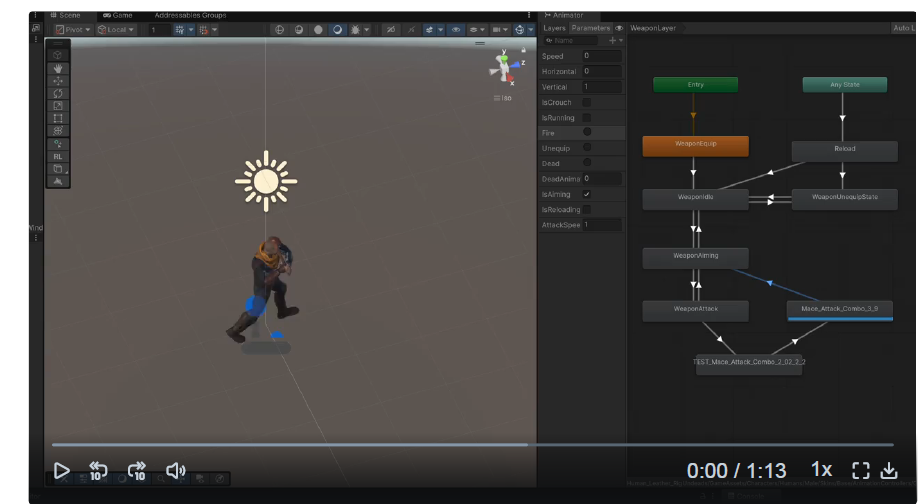Viewport: 918px width, 504px height.
Task: Open the Pivot dropdown
Action: click(73, 30)
